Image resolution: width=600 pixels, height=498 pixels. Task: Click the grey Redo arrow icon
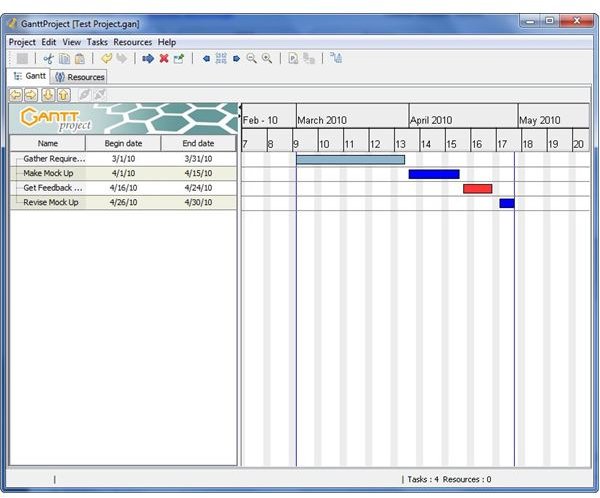[122, 59]
